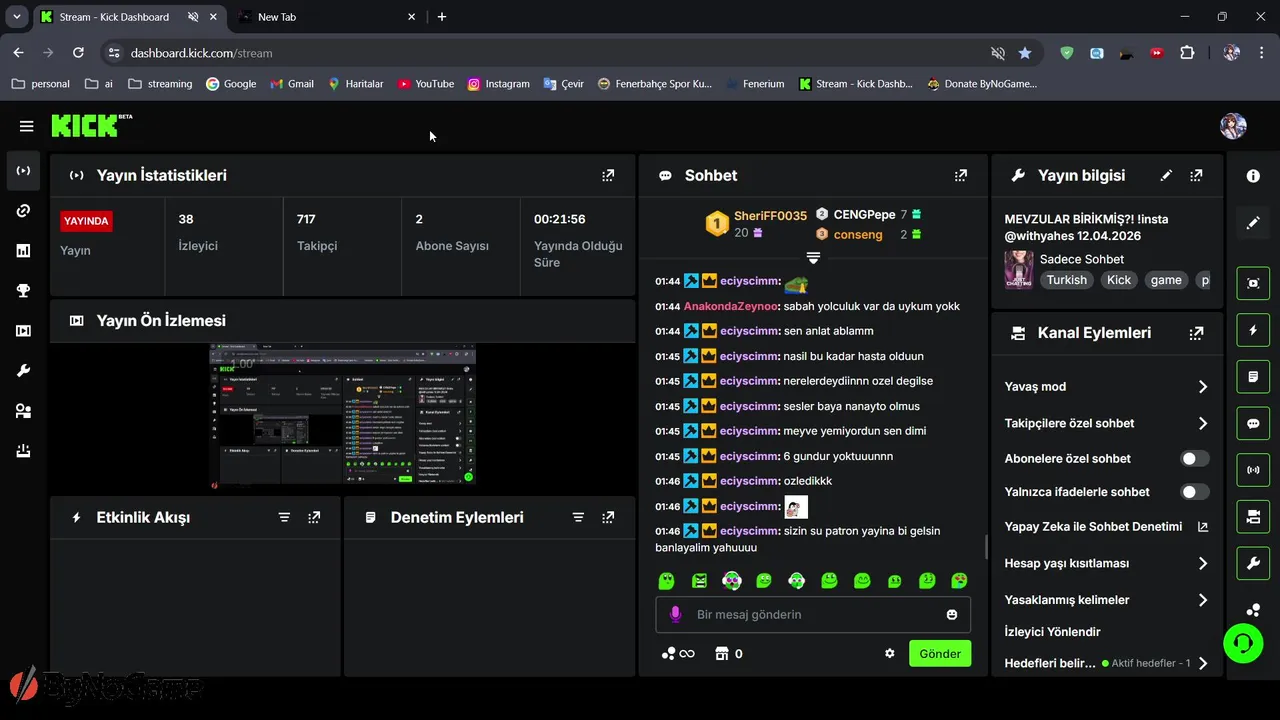Viewport: 1280px width, 720px height.
Task: Bookmark page with the star icon
Action: click(1025, 53)
